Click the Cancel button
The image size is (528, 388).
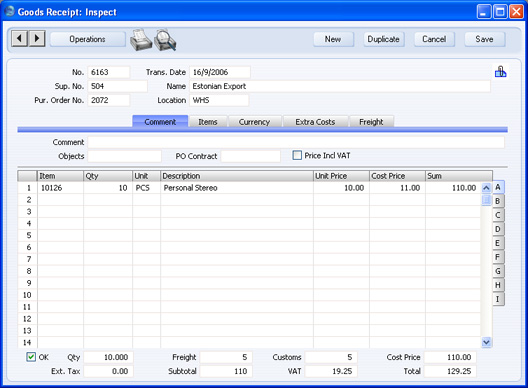[434, 39]
